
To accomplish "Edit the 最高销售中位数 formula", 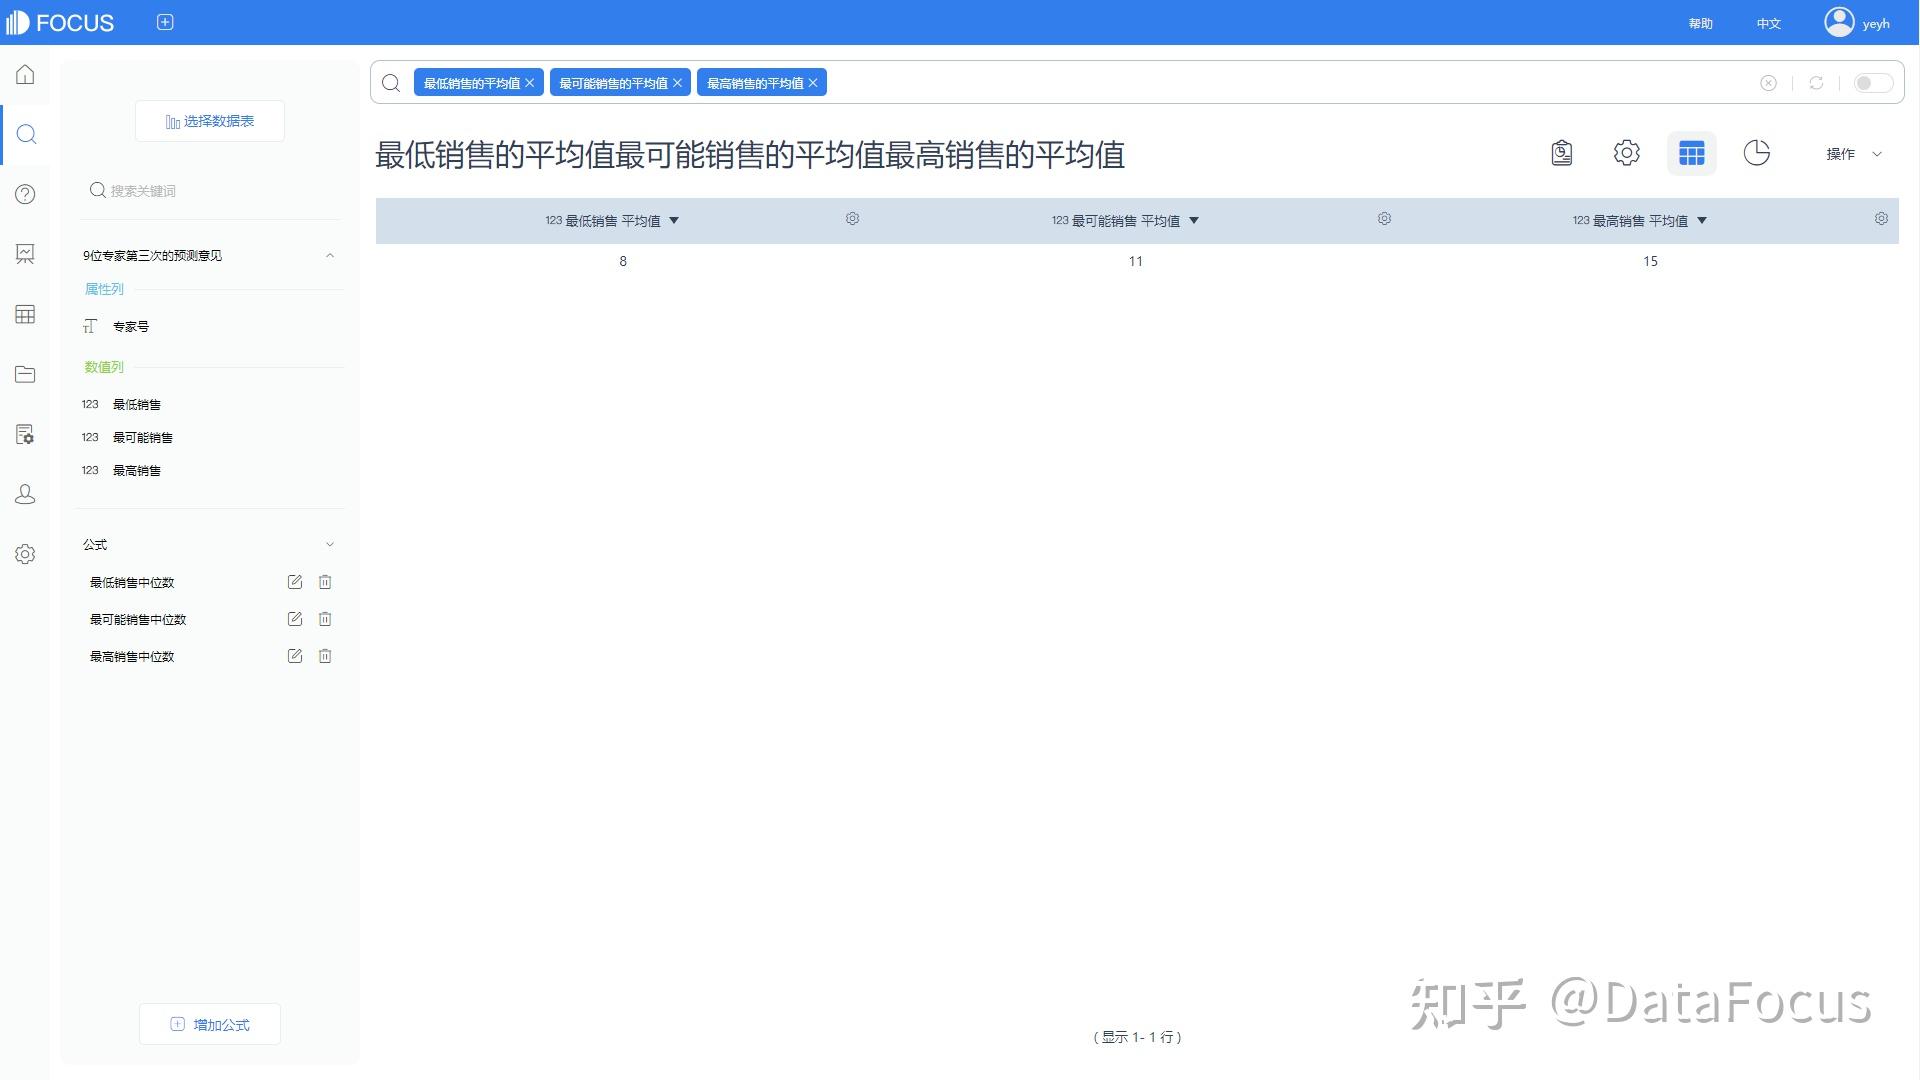I will (294, 656).
